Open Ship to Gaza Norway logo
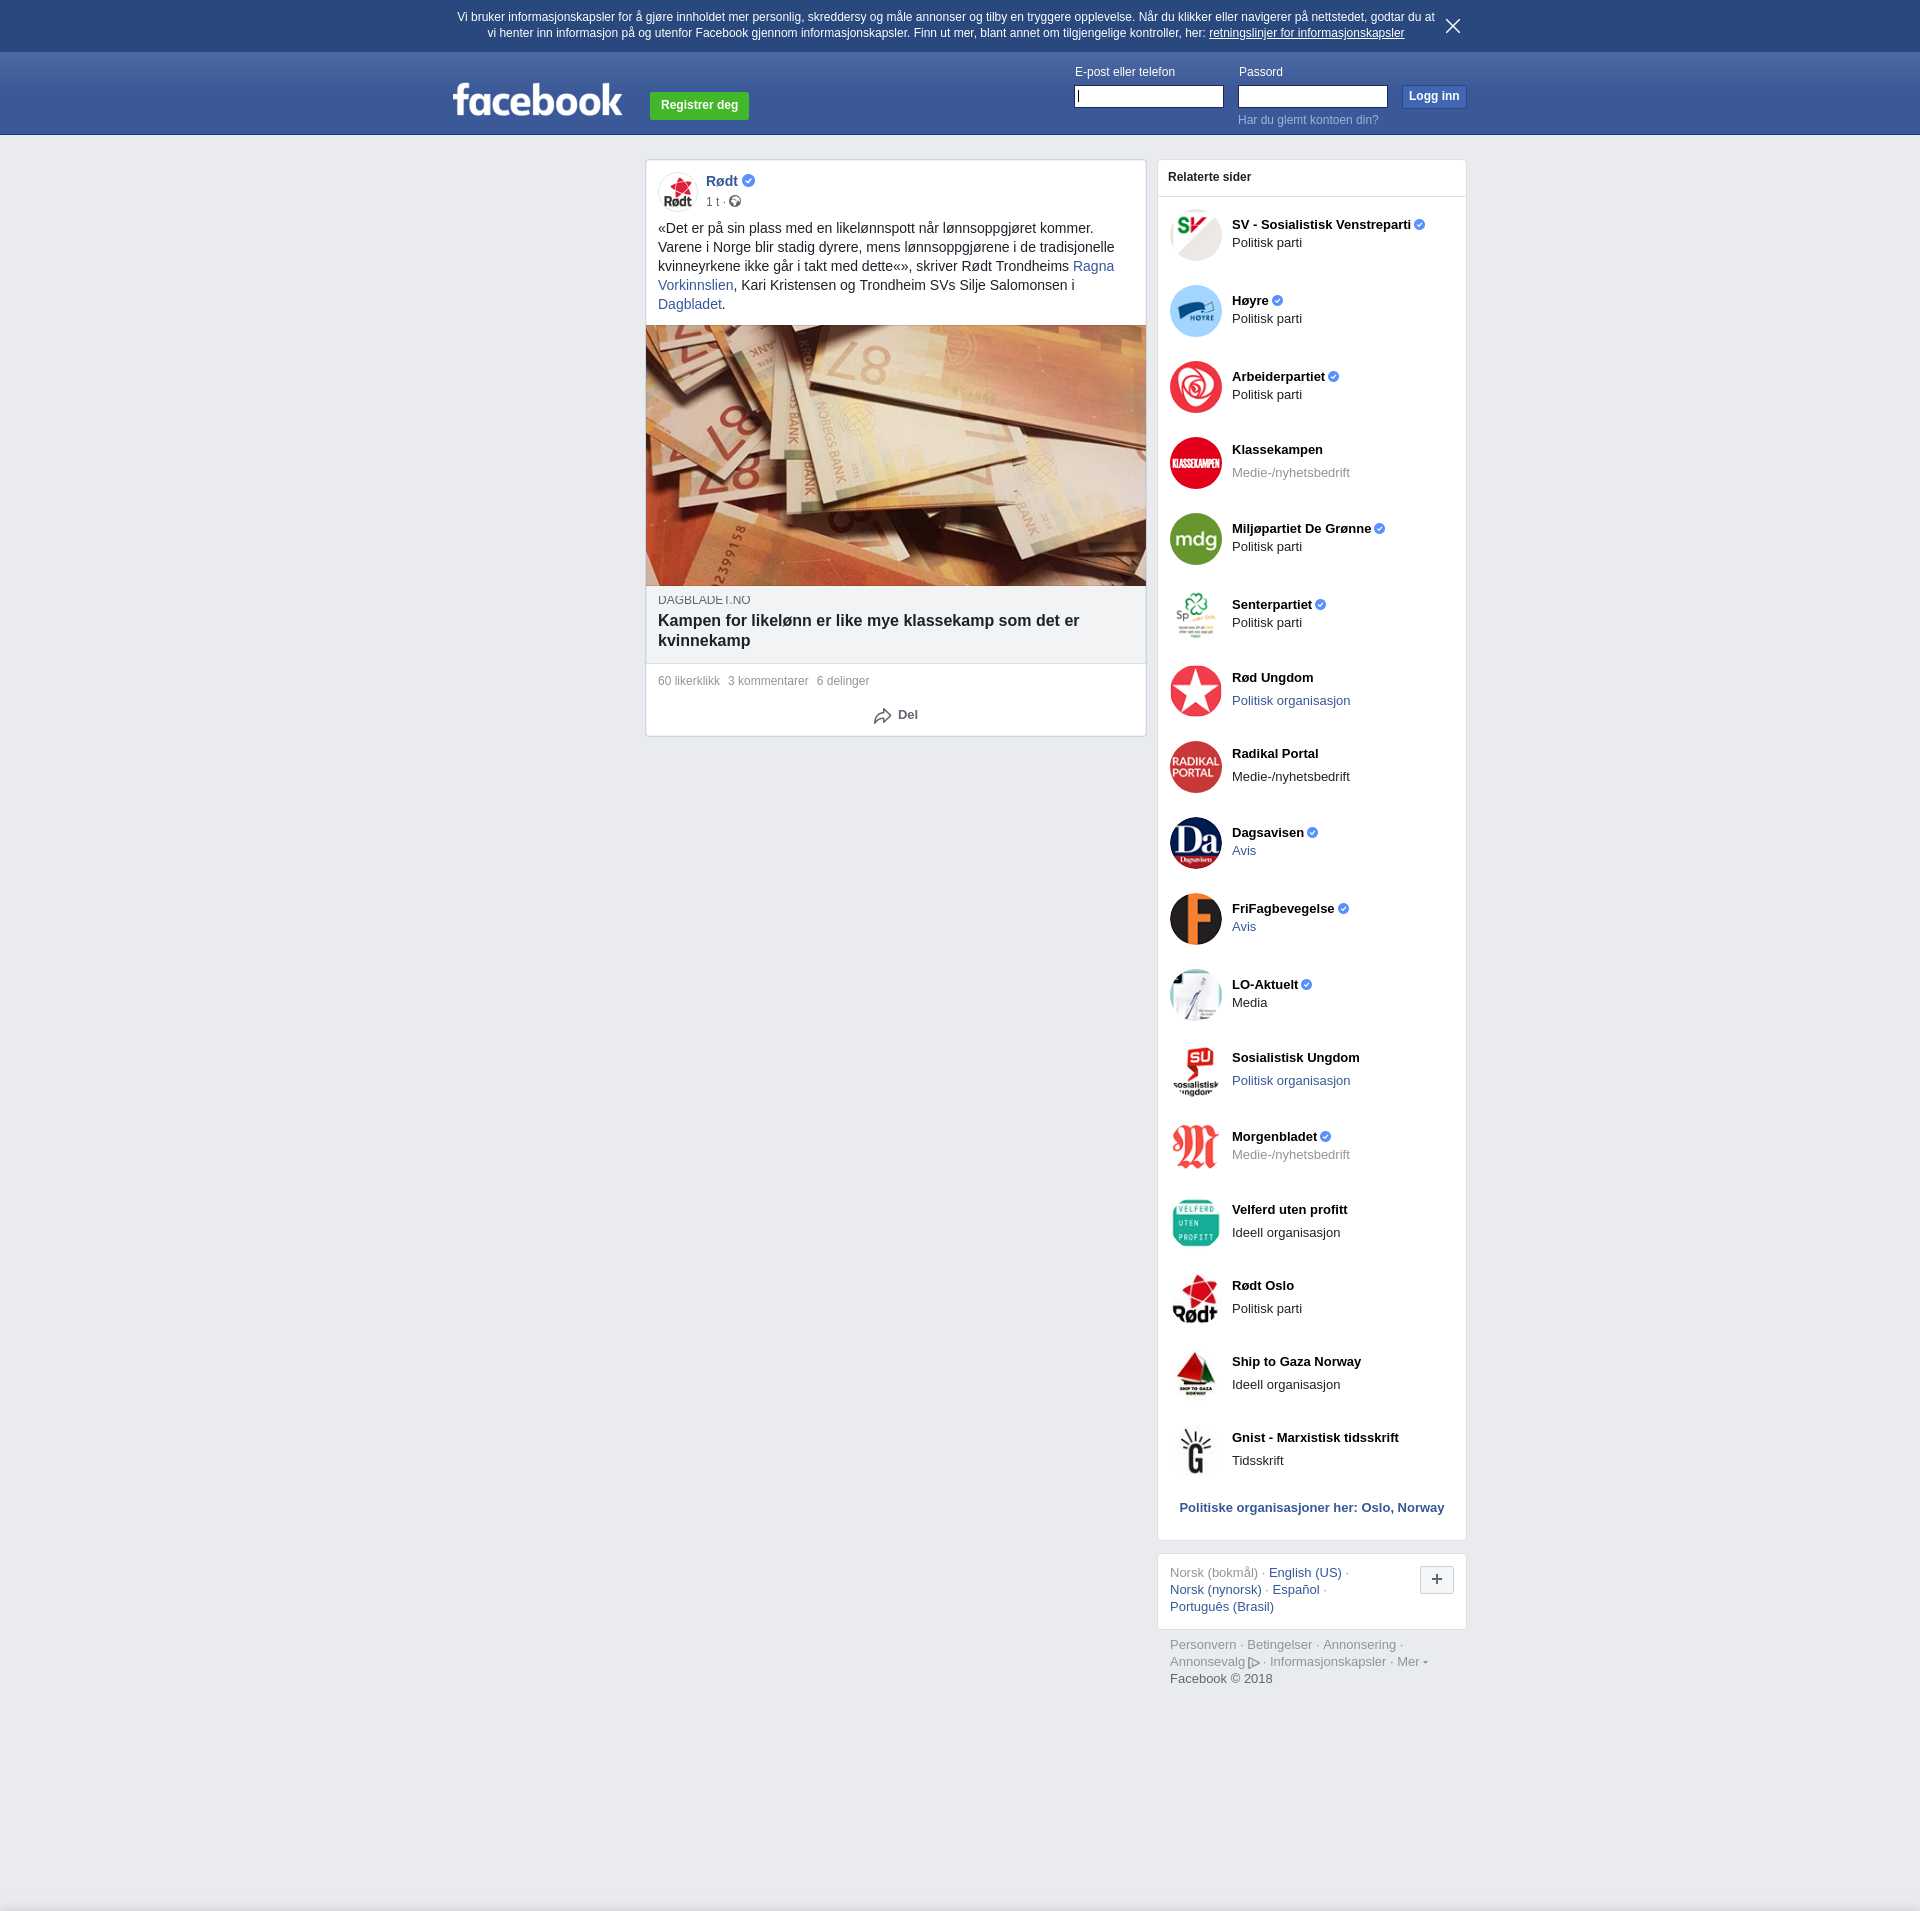The width and height of the screenshot is (1920, 1911). 1196,1375
